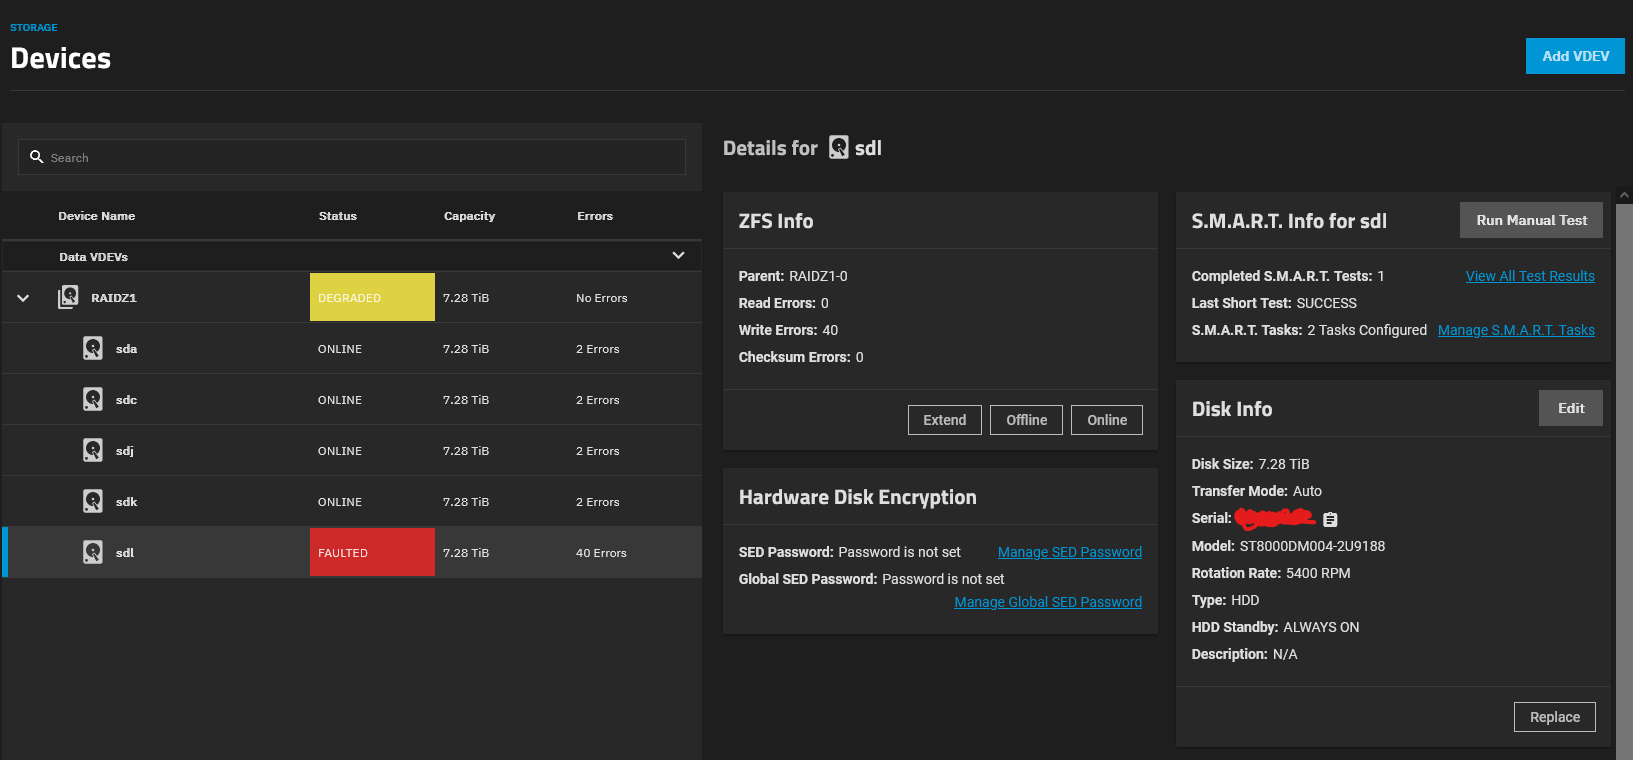Open Manage SED Password link
The height and width of the screenshot is (760, 1633).
point(1069,552)
